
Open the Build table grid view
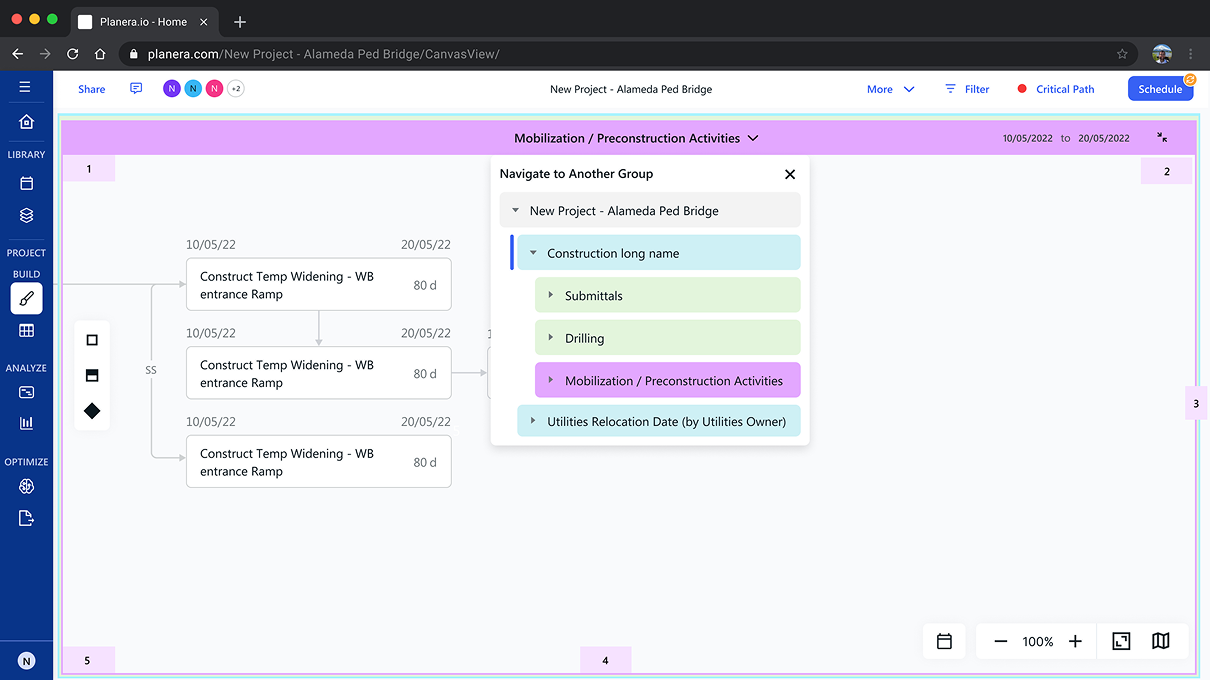(x=26, y=330)
